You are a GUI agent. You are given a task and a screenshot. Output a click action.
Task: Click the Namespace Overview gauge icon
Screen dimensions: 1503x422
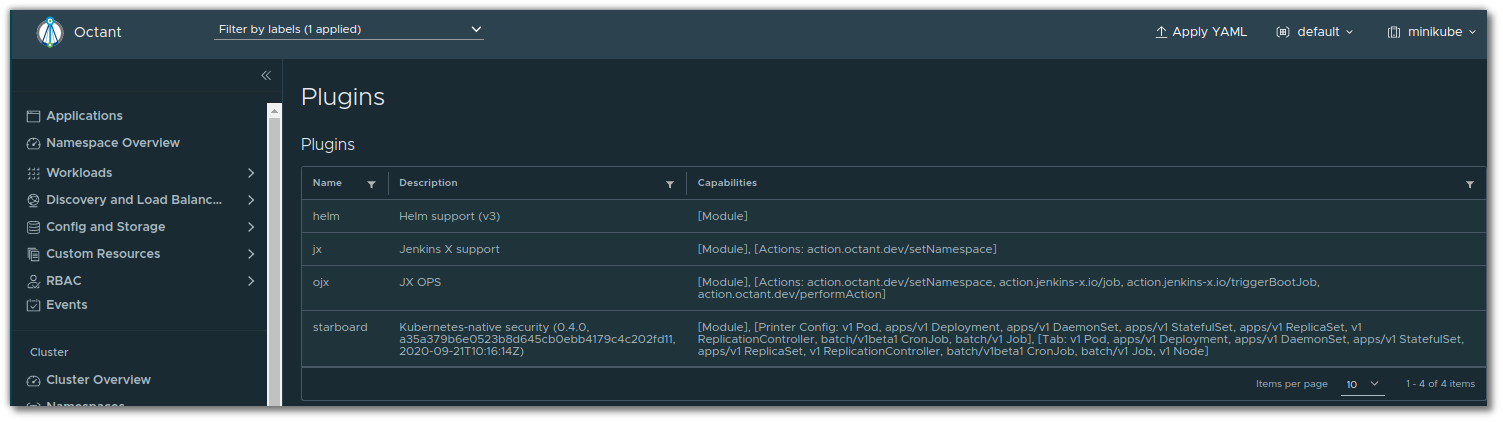33,143
